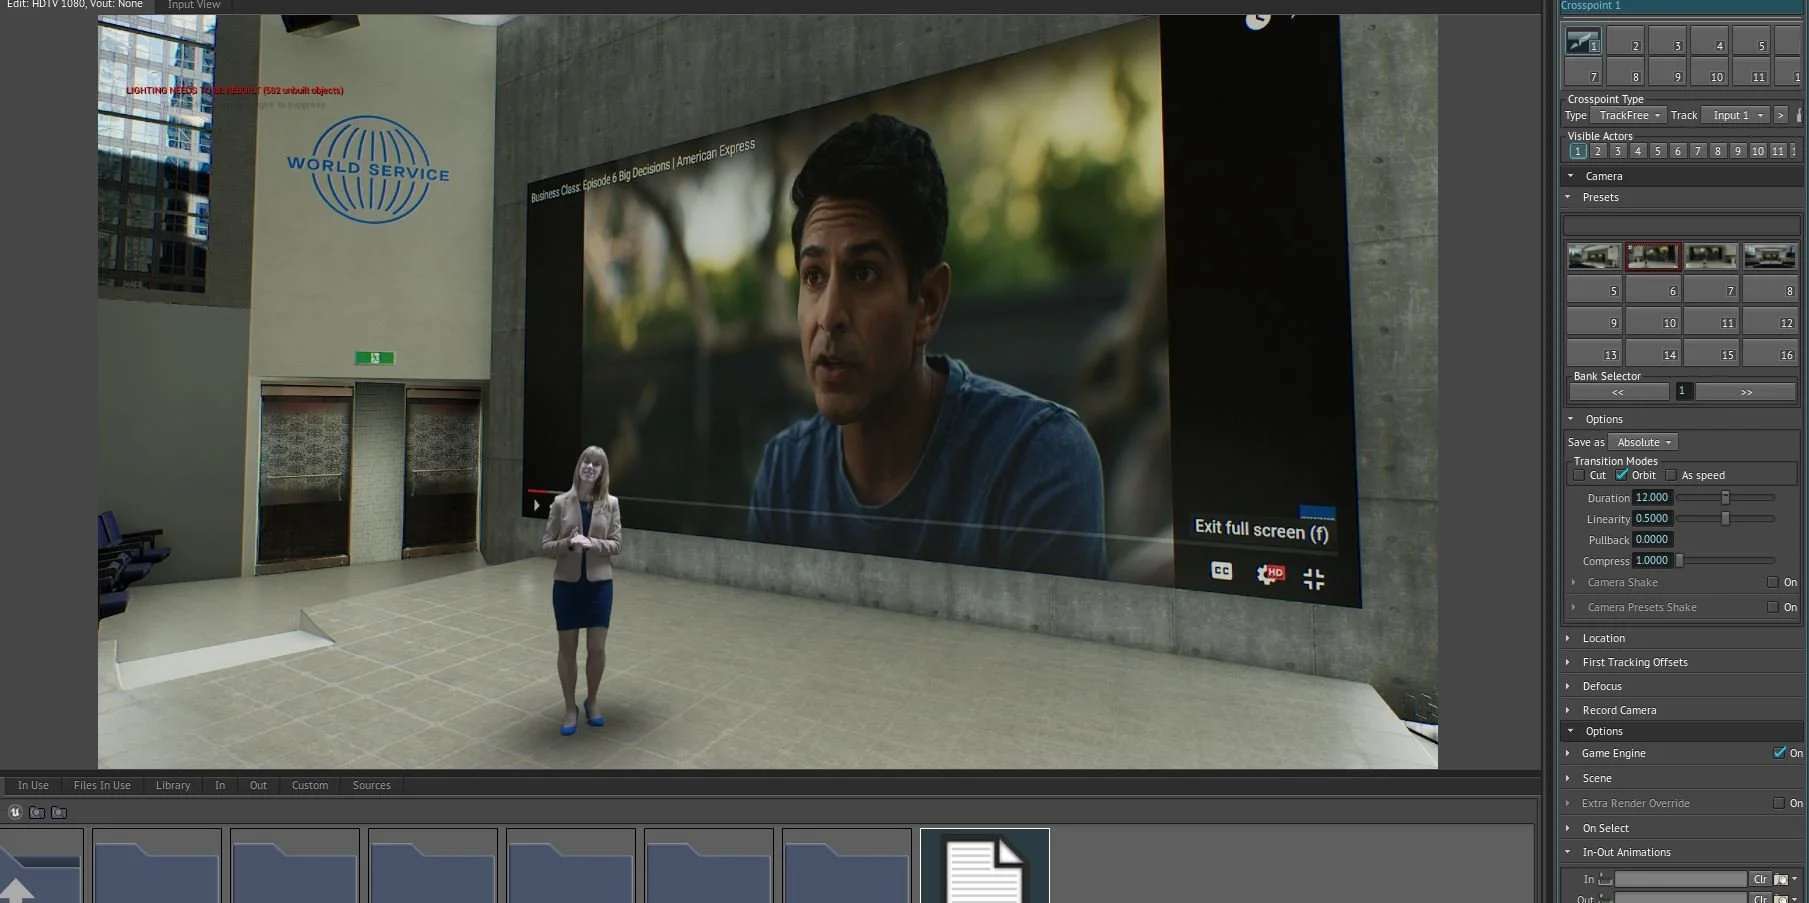The height and width of the screenshot is (903, 1809).
Task: Switch to the In Use tab
Action: click(x=33, y=785)
